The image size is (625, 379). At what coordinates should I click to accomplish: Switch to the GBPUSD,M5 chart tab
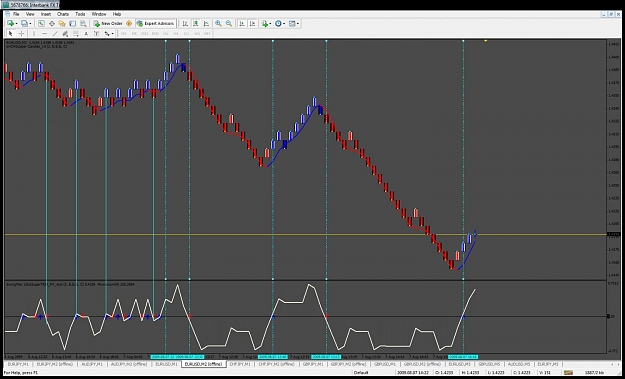489,364
